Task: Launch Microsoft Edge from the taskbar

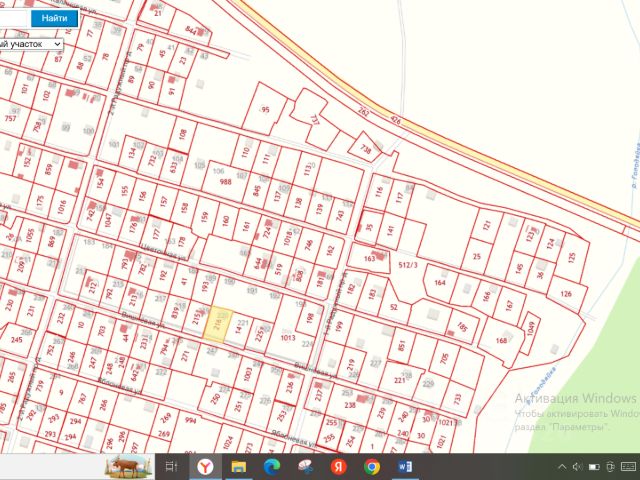Action: tap(272, 466)
